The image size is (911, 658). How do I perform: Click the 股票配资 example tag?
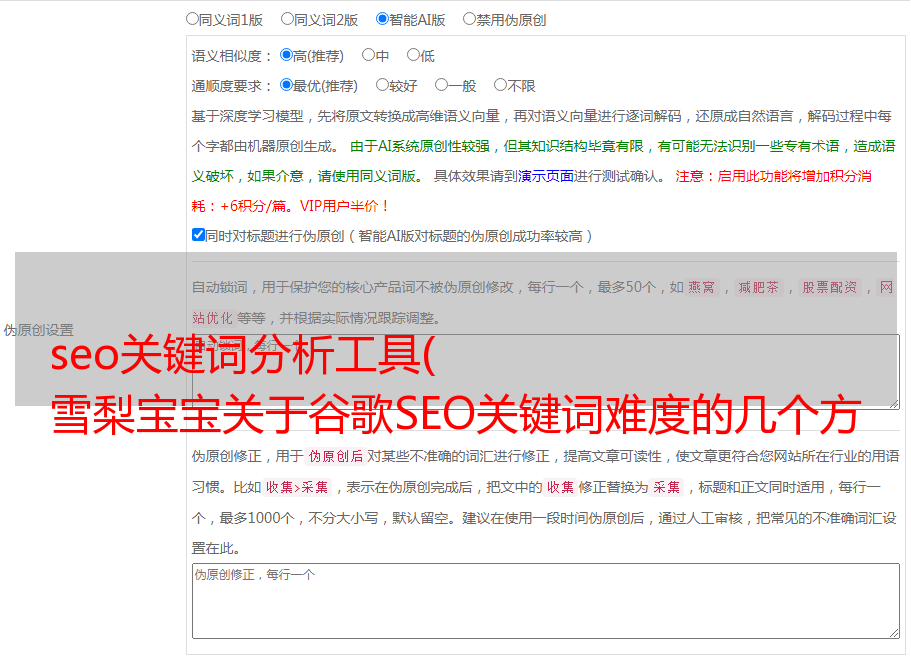[x=830, y=287]
